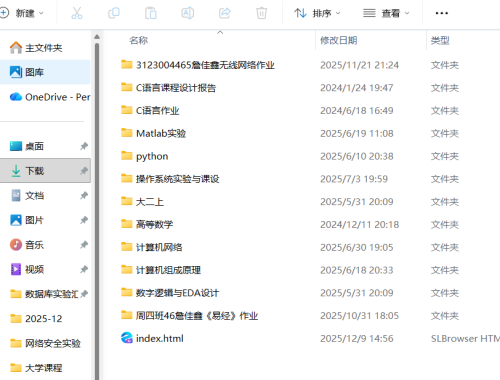The width and height of the screenshot is (500, 380).
Task: Select 主文件夹 in navigation pane
Action: [x=45, y=48]
